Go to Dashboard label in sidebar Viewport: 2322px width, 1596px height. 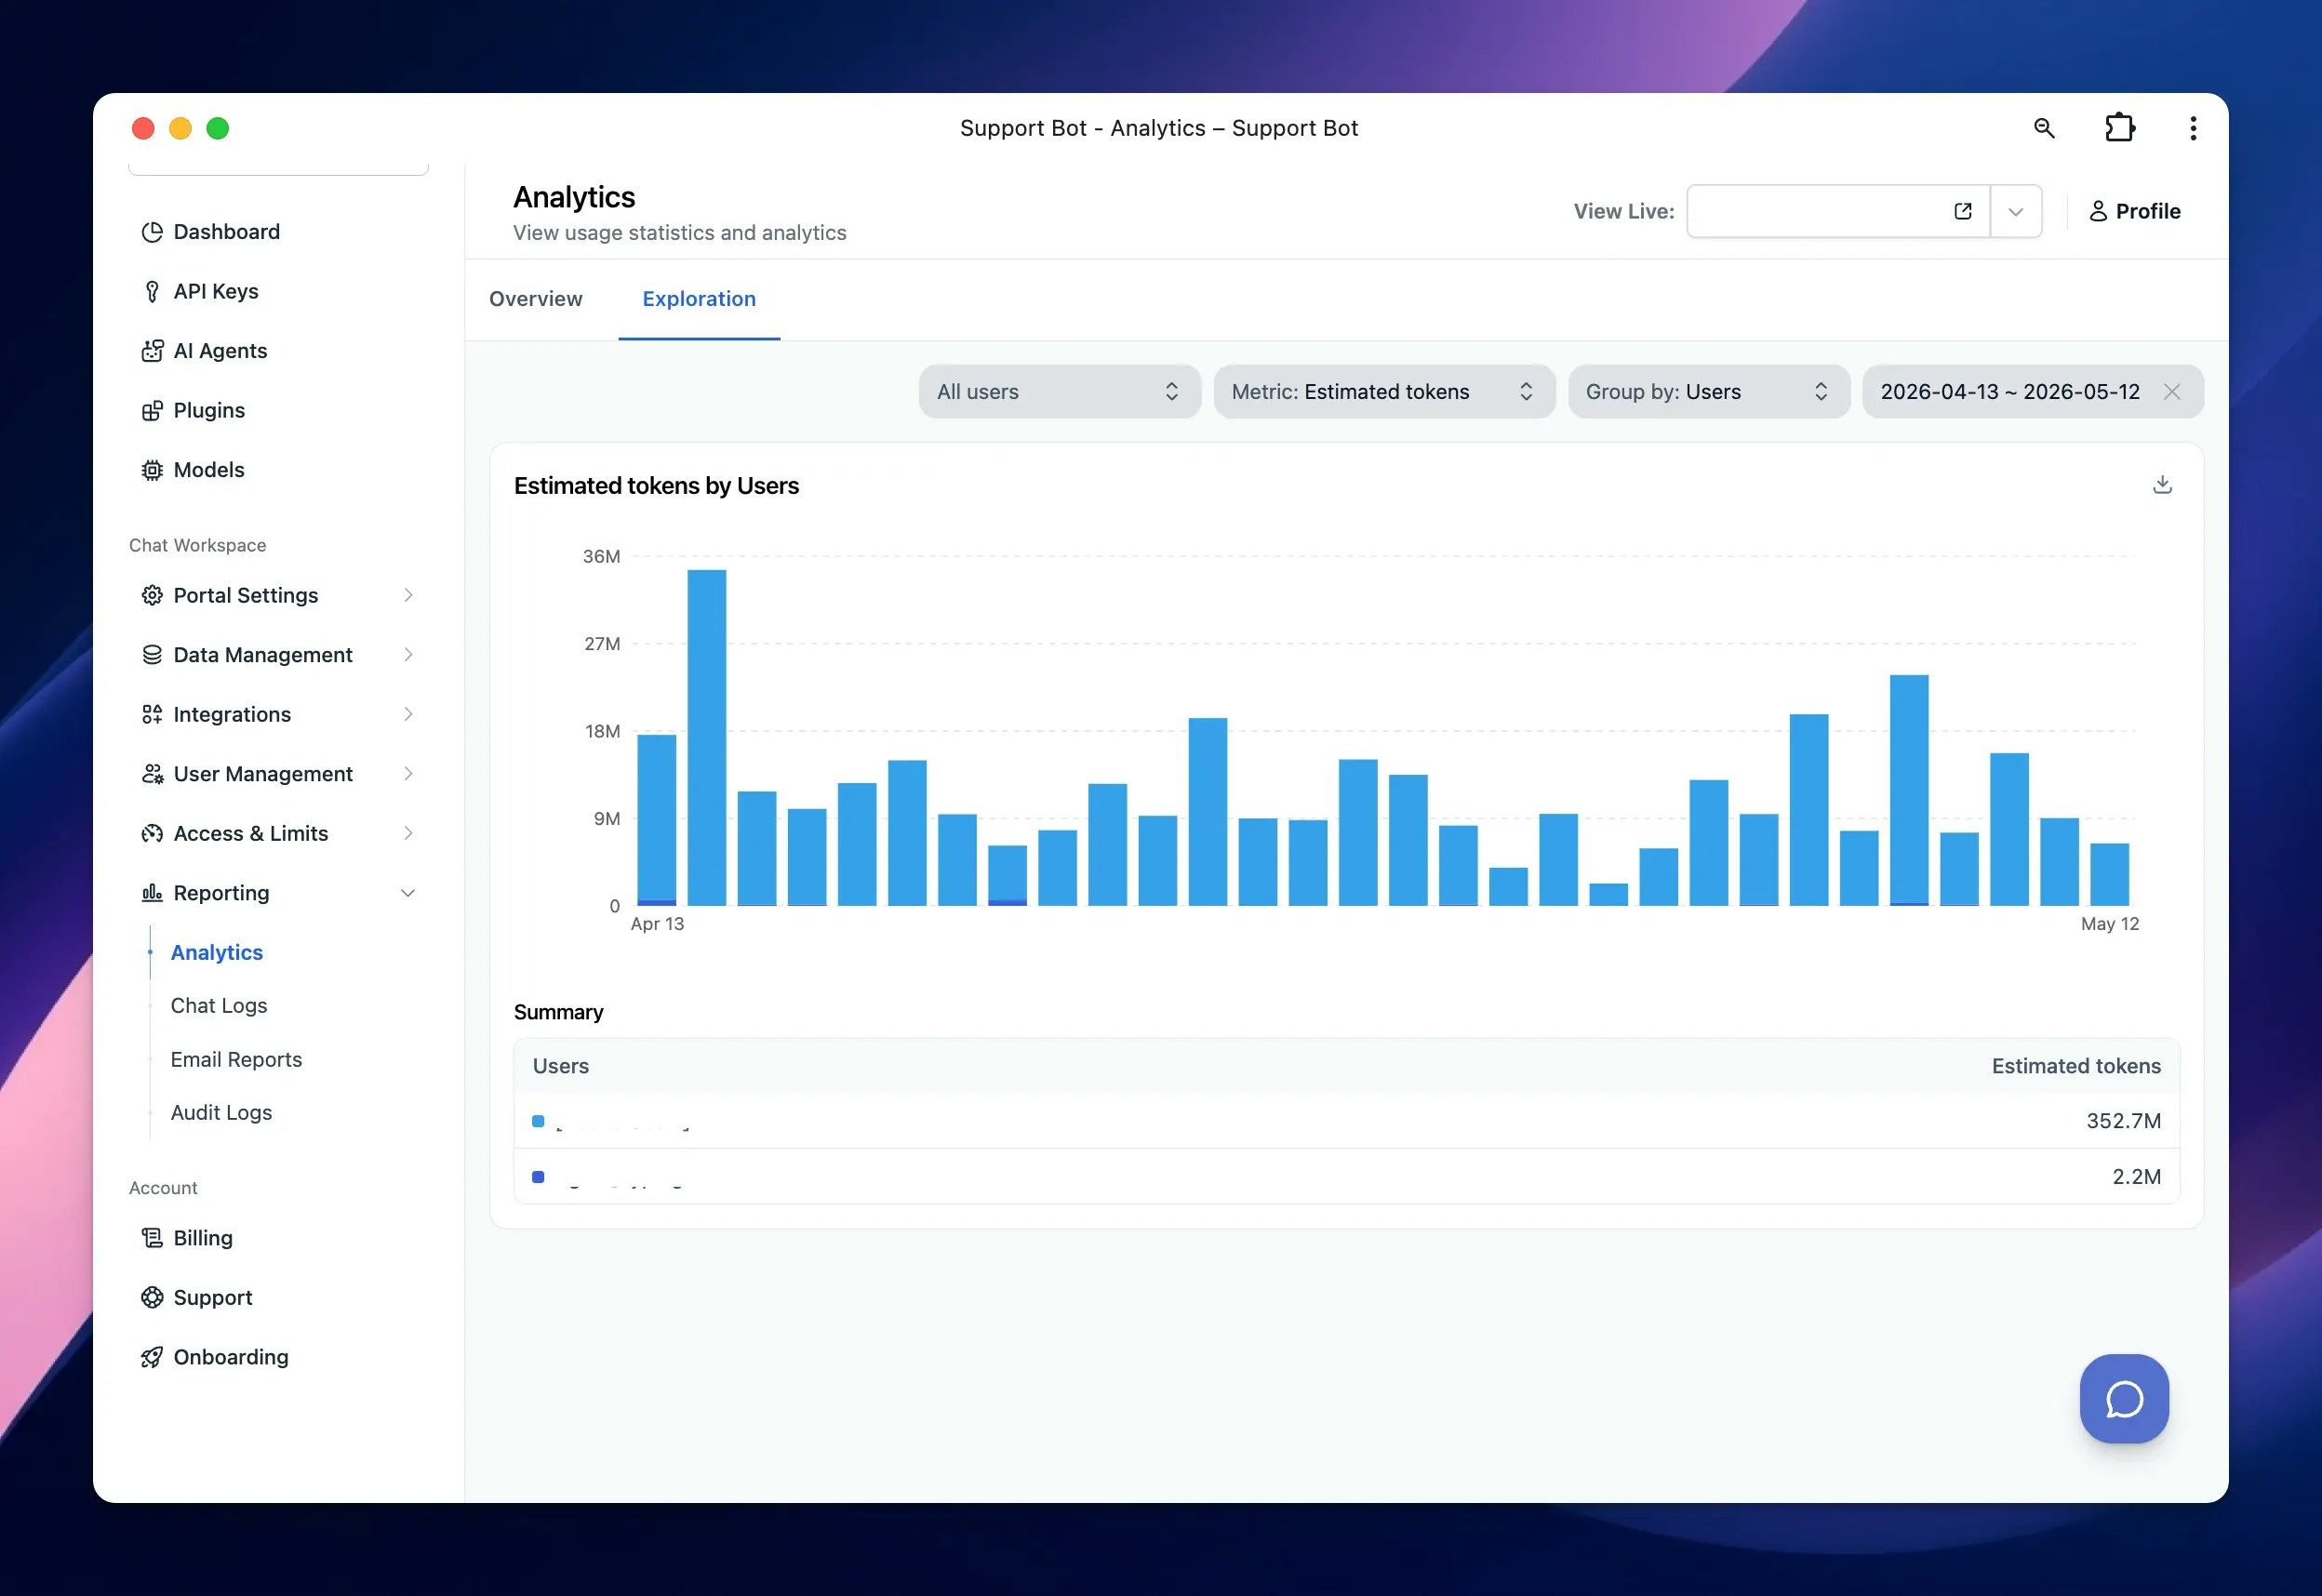pos(227,232)
